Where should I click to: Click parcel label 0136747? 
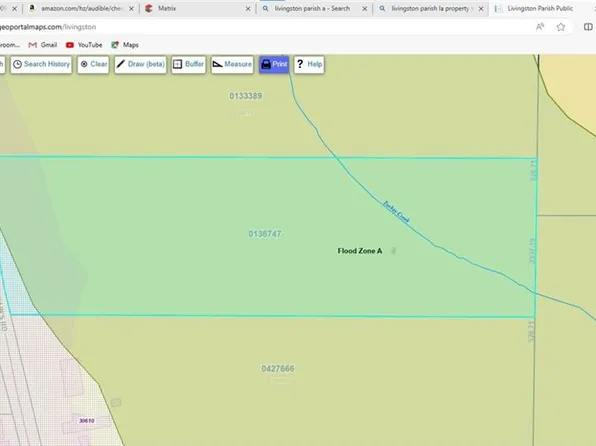point(265,234)
